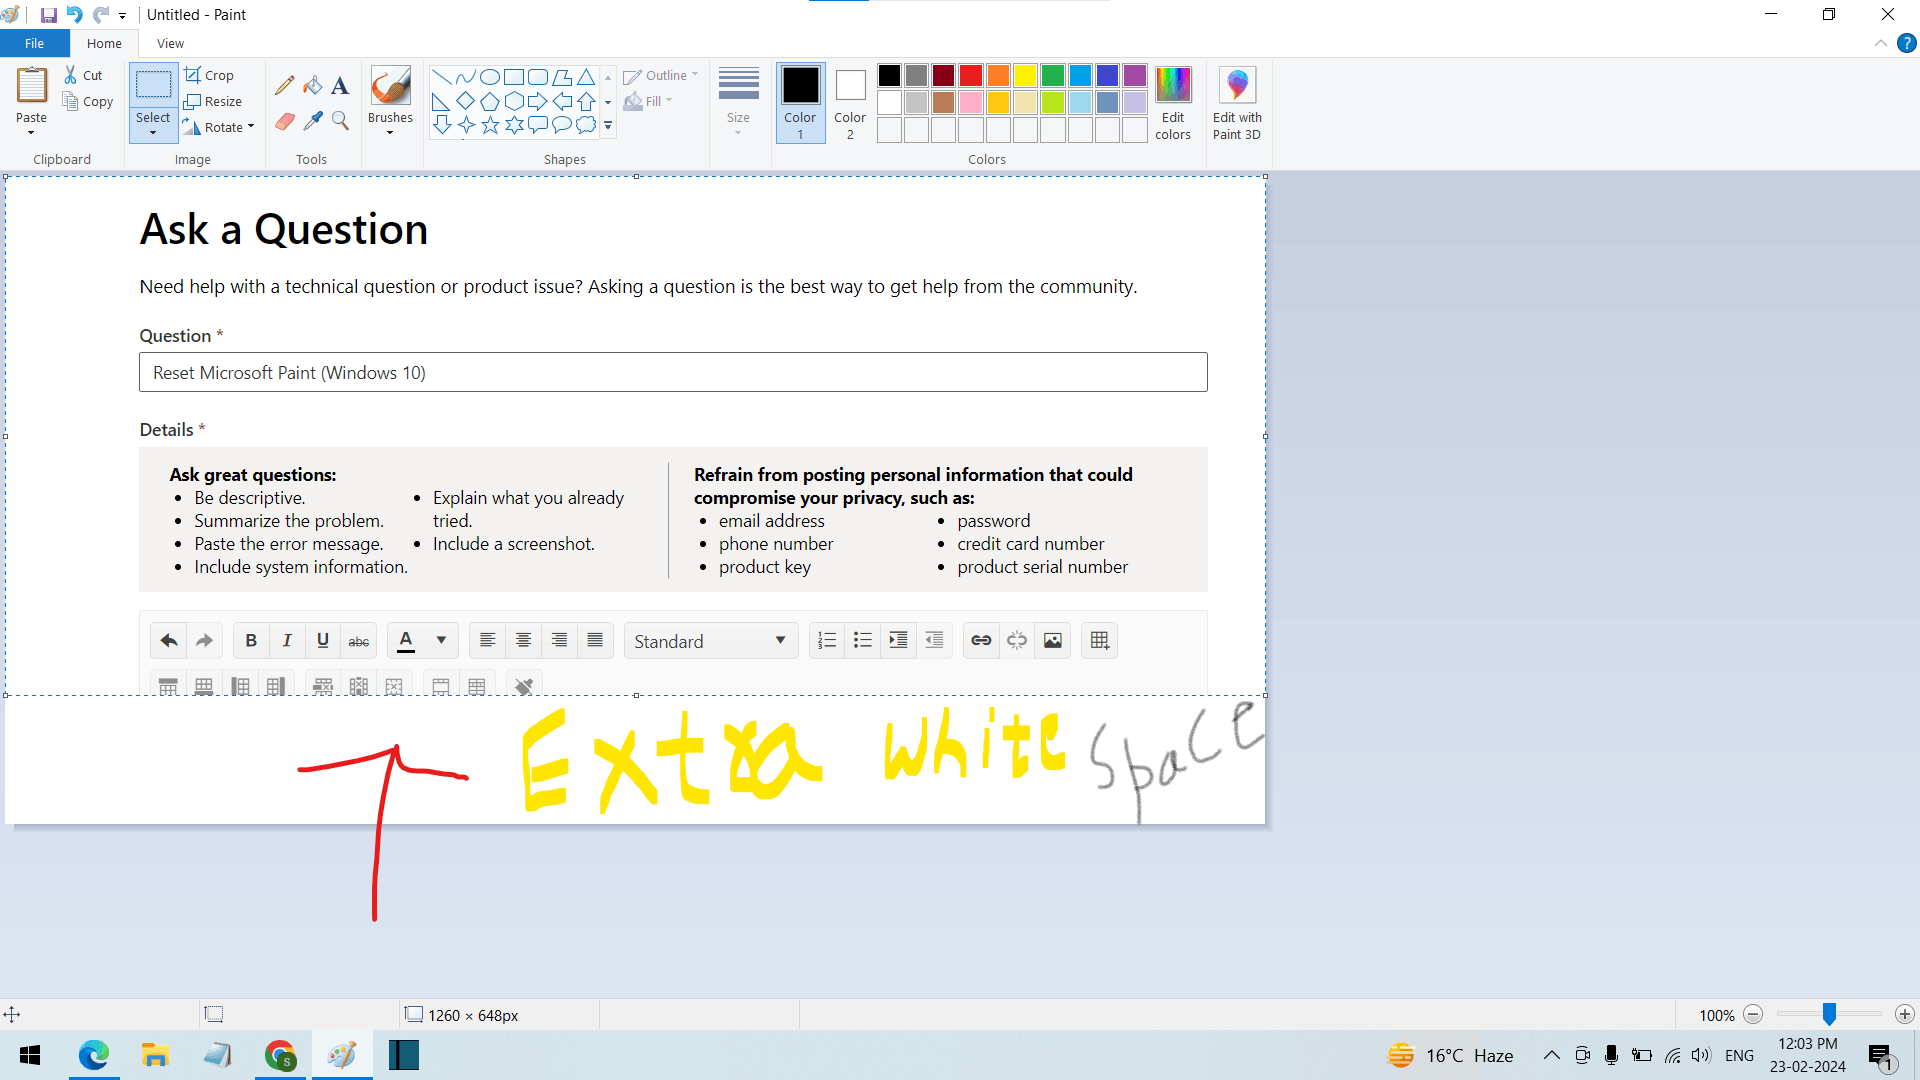The width and height of the screenshot is (1920, 1080).
Task: Click the Resize button
Action: click(214, 101)
